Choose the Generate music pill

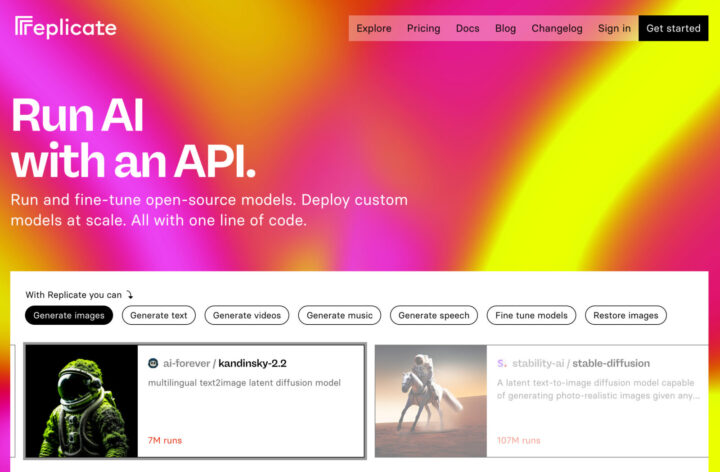click(x=339, y=315)
